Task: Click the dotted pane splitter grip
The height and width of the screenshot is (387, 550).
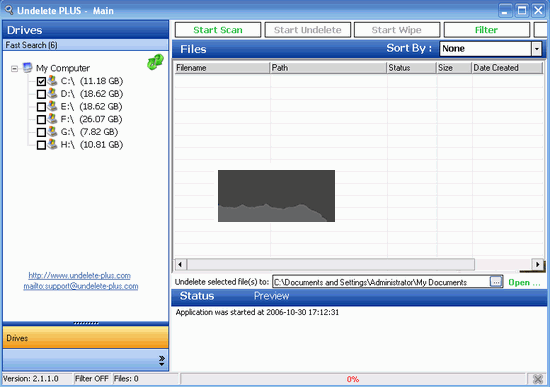Action: coord(86,323)
